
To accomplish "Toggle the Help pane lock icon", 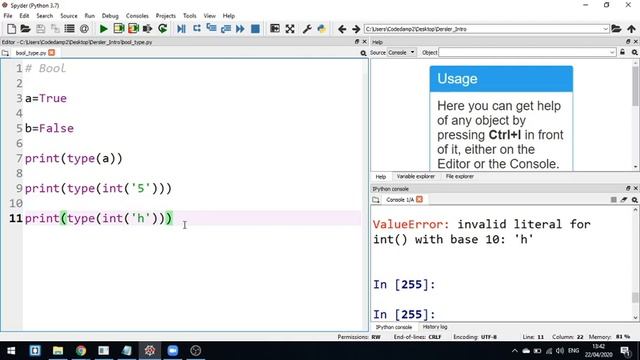I will point(622,52).
